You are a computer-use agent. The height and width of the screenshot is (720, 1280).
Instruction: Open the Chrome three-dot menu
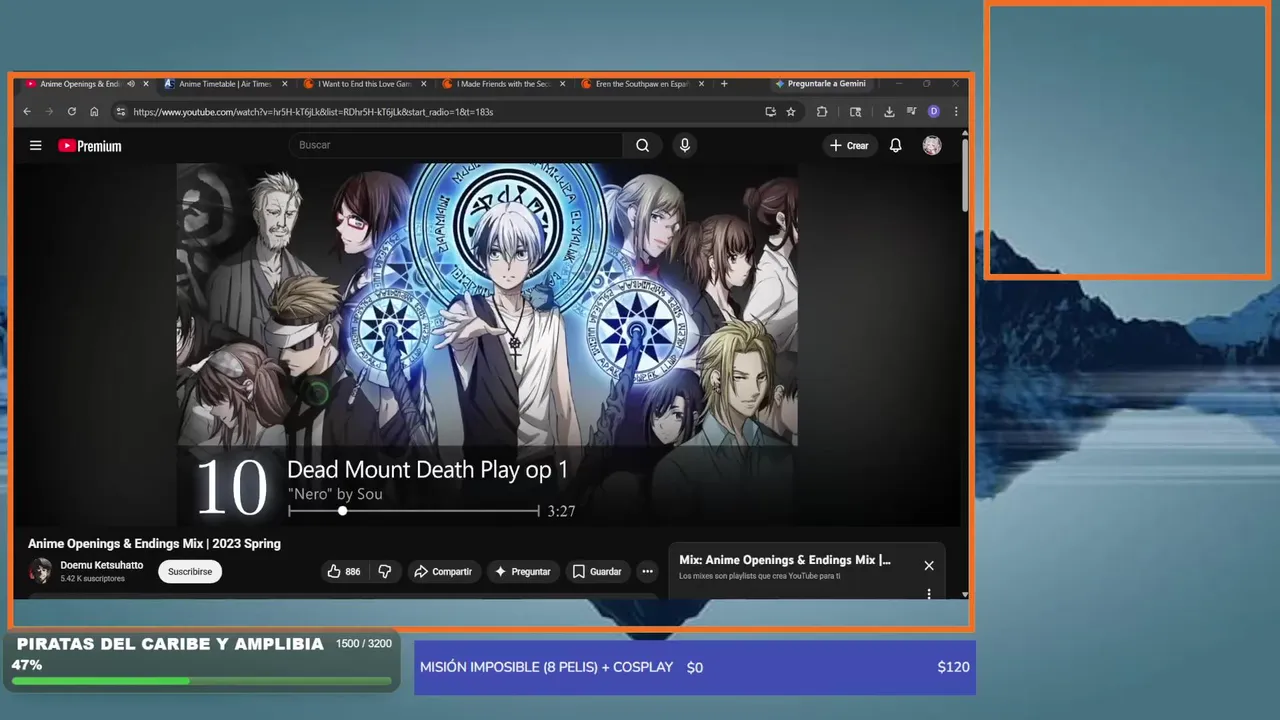tap(956, 112)
